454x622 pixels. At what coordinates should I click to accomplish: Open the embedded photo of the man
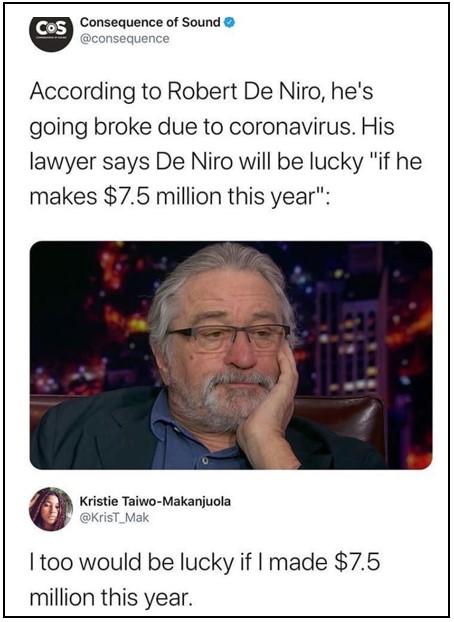pyautogui.click(x=231, y=355)
